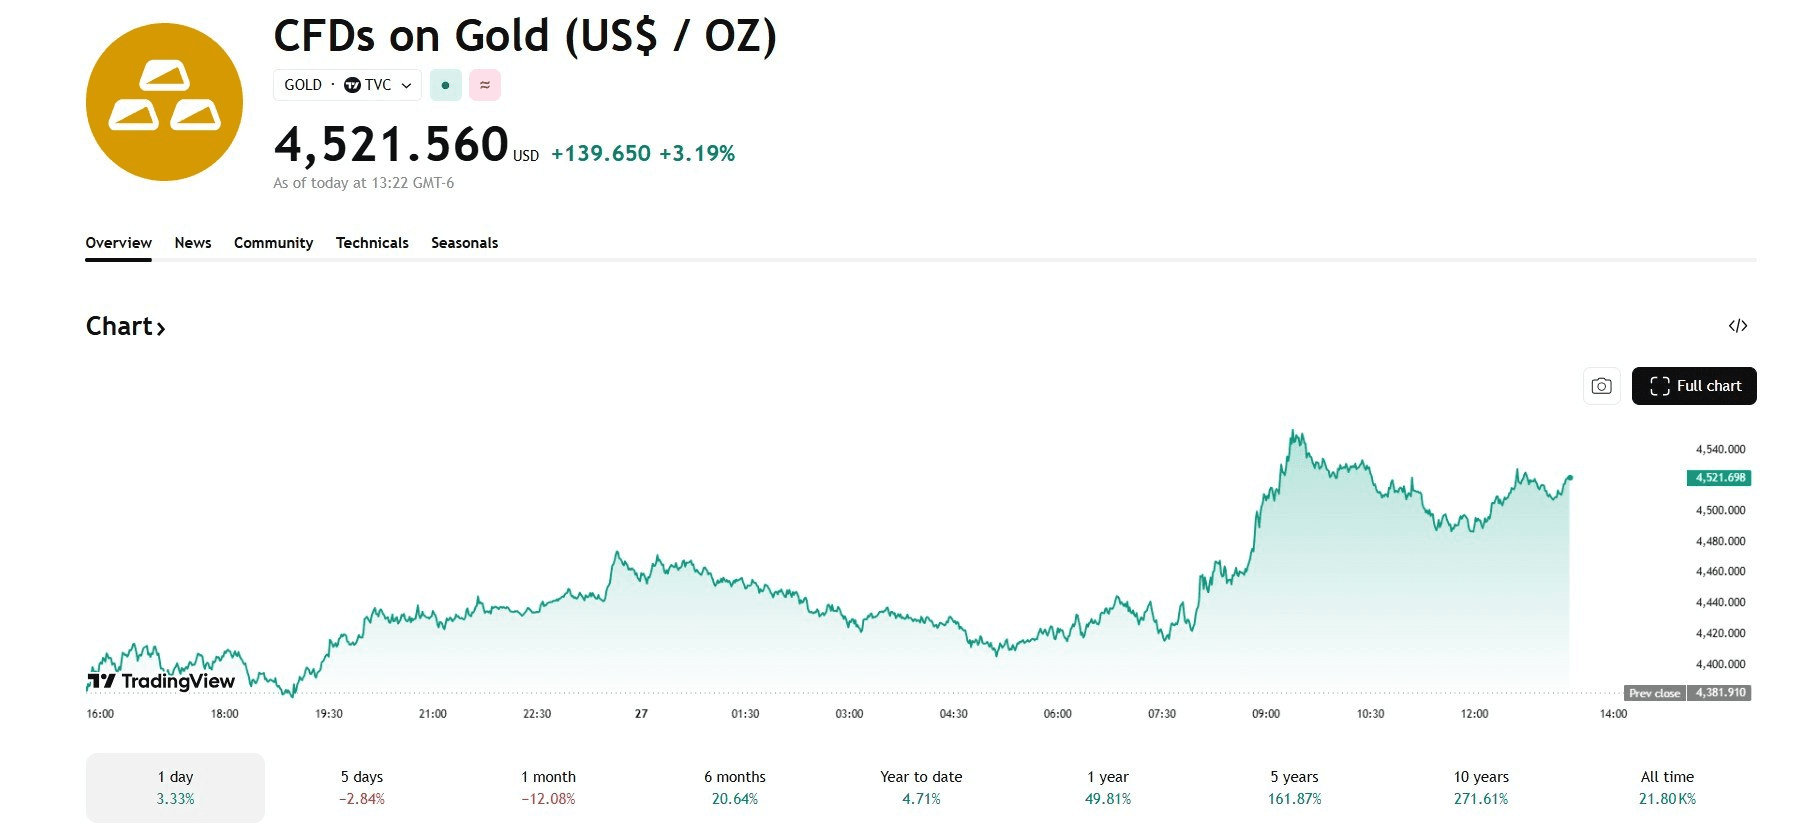Show the All time range
Screen dimensions: 1818x830
1667,787
